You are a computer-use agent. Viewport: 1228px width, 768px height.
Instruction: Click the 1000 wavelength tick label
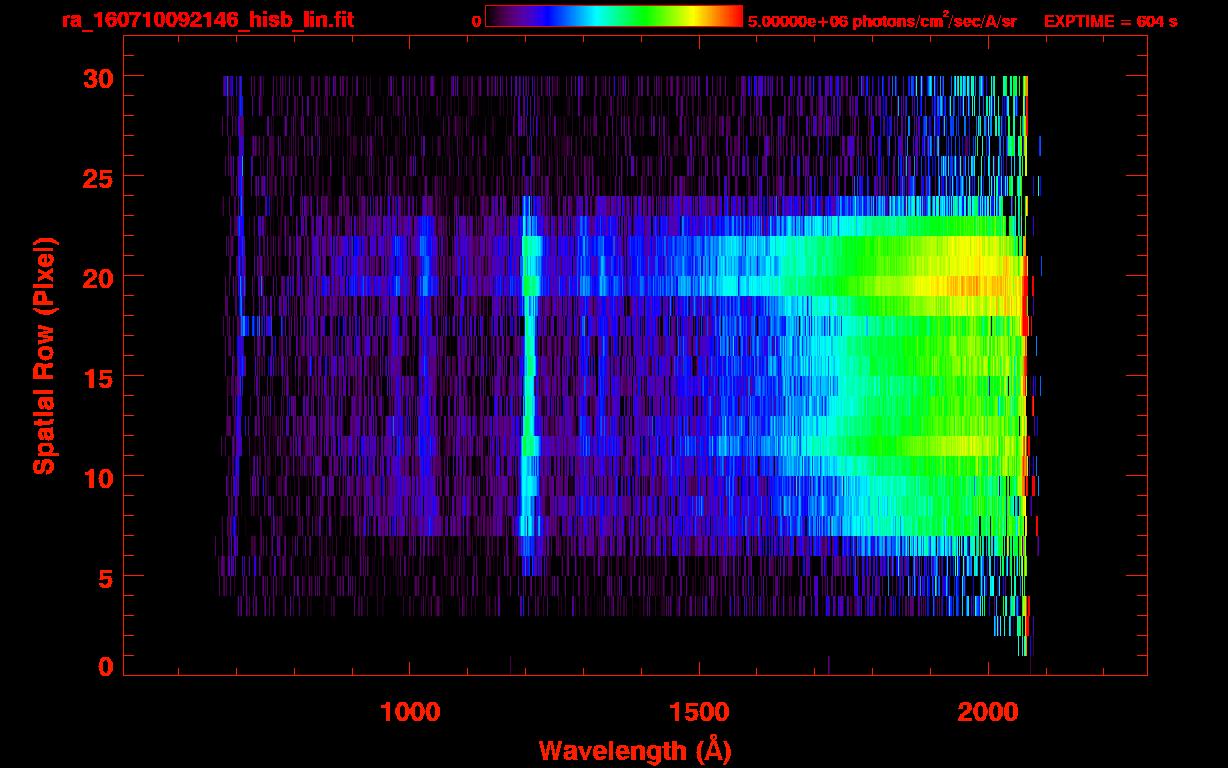tap(410, 712)
